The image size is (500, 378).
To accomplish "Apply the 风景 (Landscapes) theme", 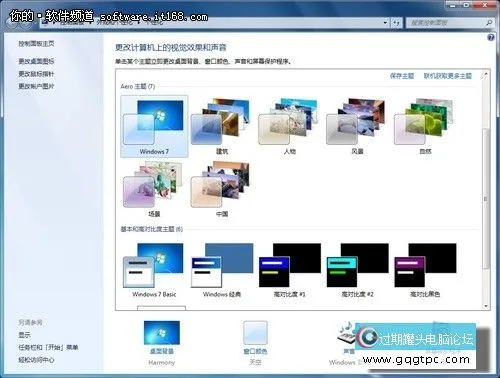I will point(357,126).
